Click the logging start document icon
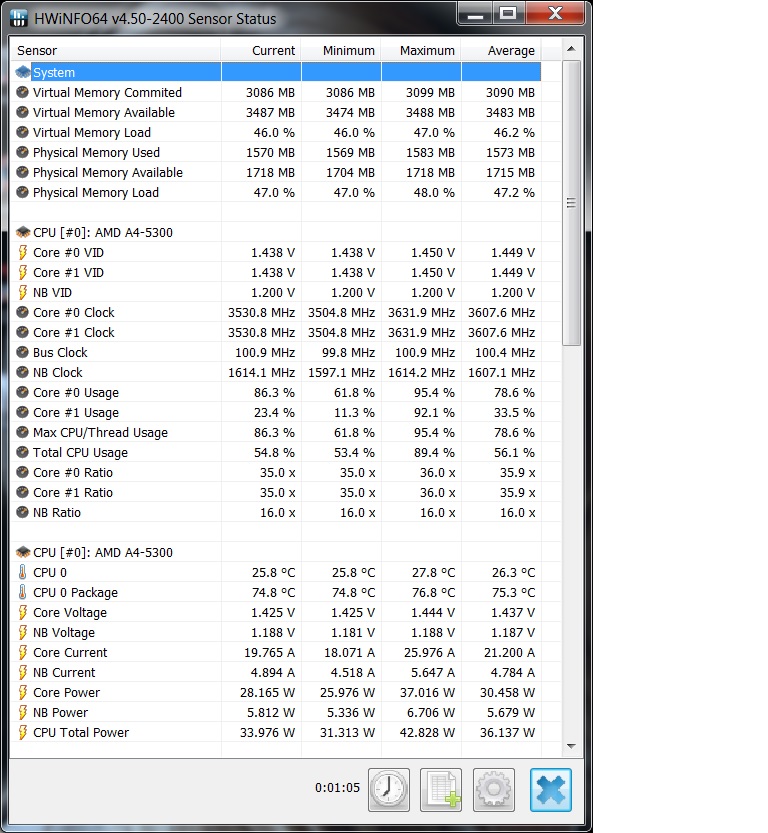Screen dimensions: 768x833 tap(441, 789)
